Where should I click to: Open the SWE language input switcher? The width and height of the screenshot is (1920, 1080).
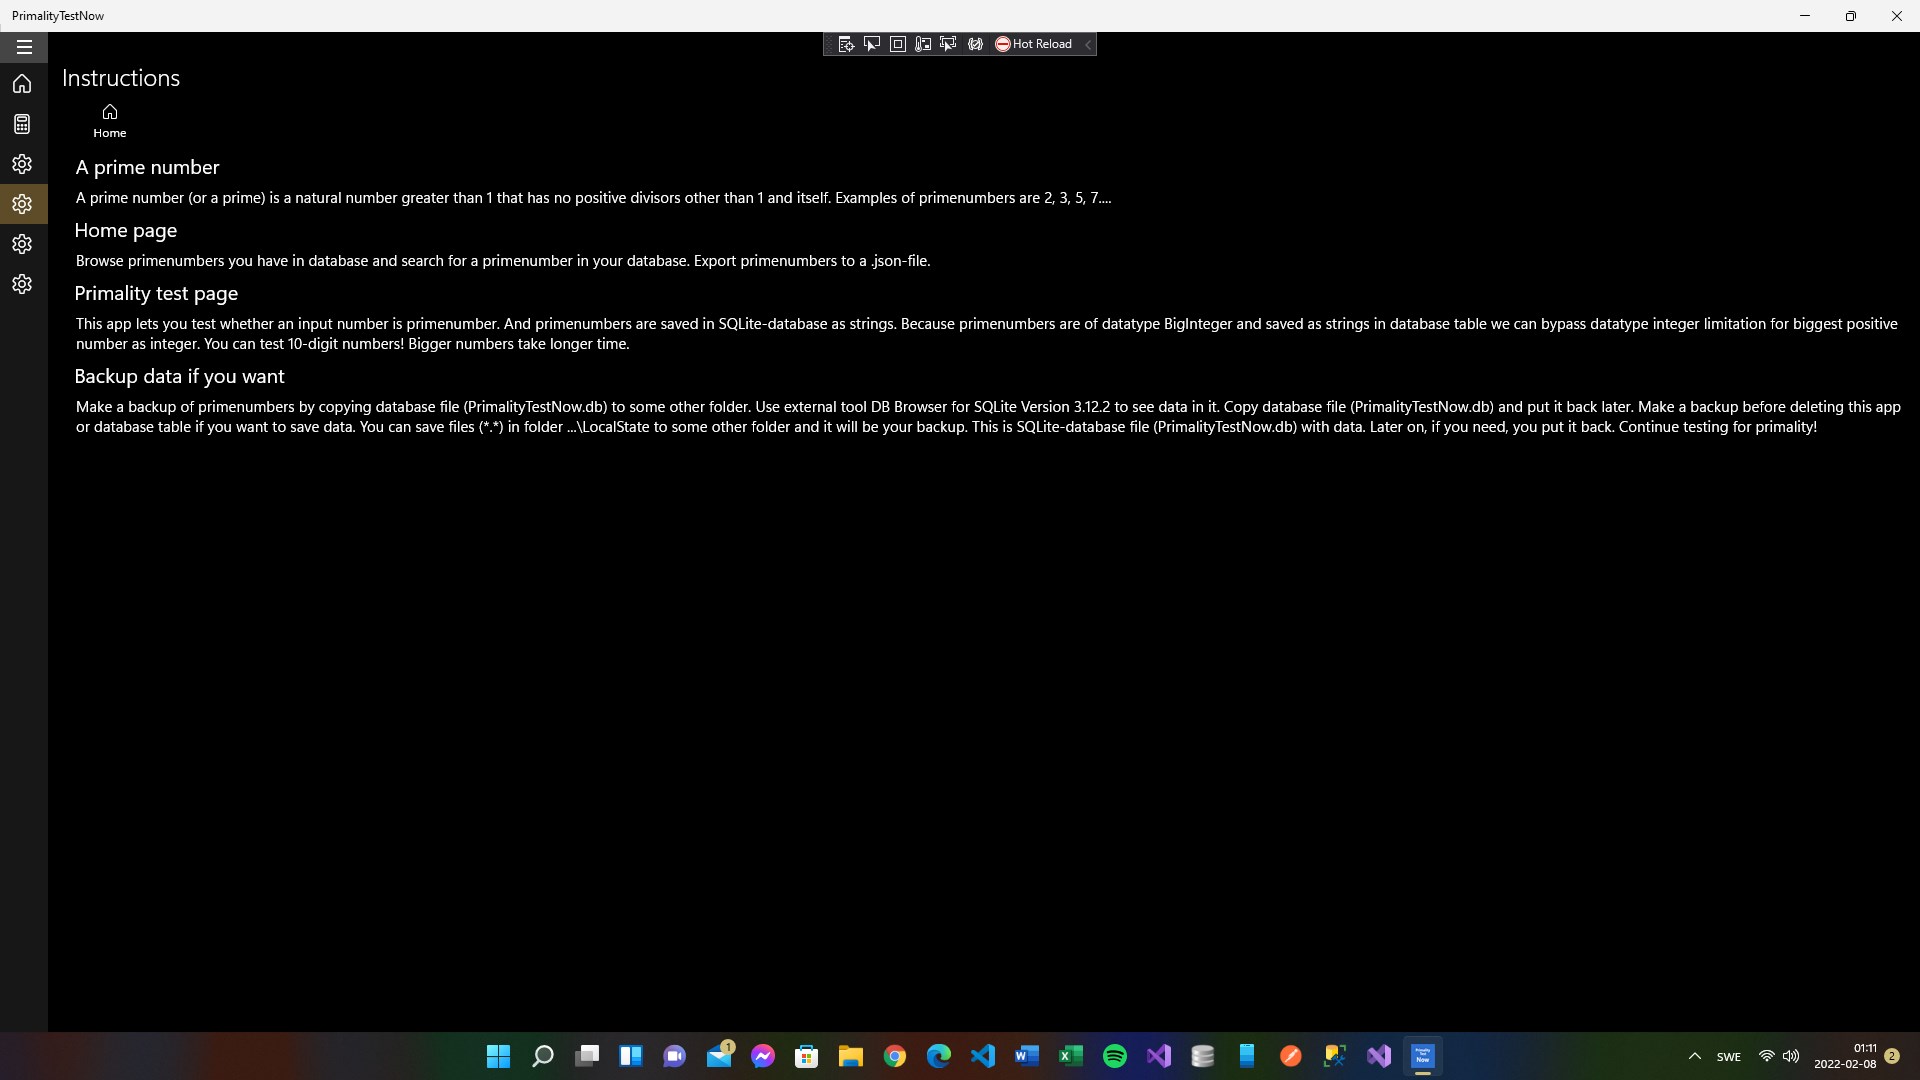(x=1728, y=1056)
